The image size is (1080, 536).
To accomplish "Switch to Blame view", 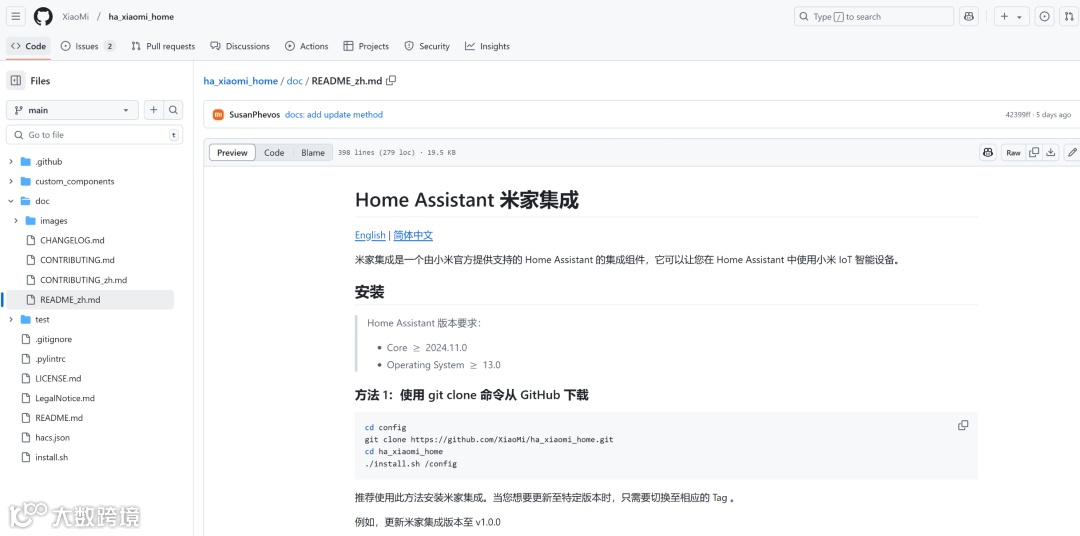I will click(x=313, y=153).
